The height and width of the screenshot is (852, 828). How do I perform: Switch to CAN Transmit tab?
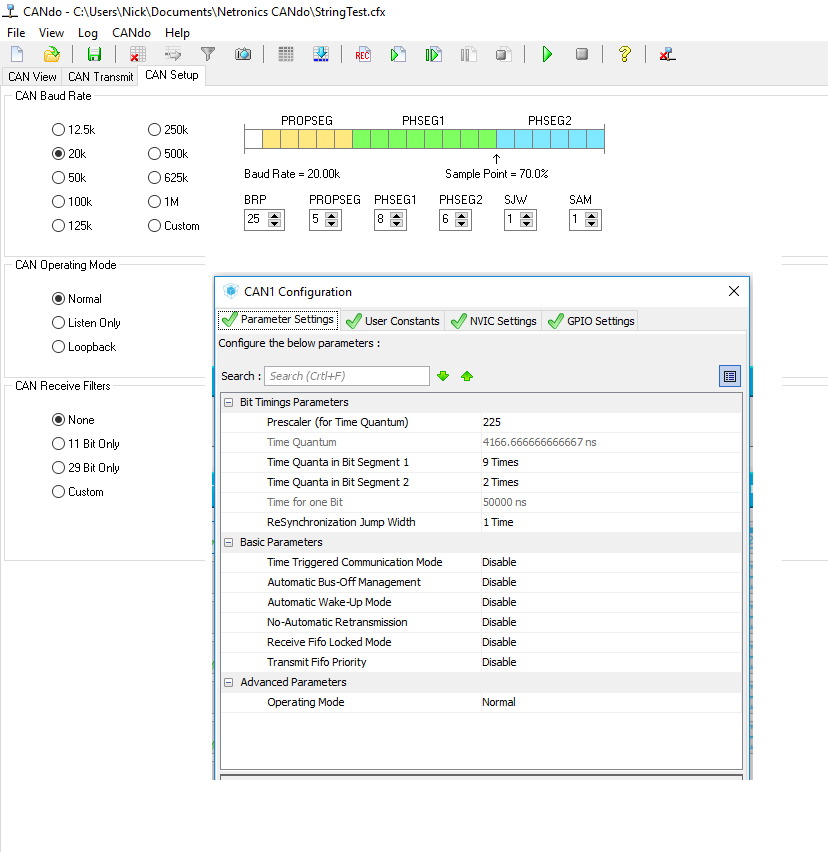click(x=101, y=77)
